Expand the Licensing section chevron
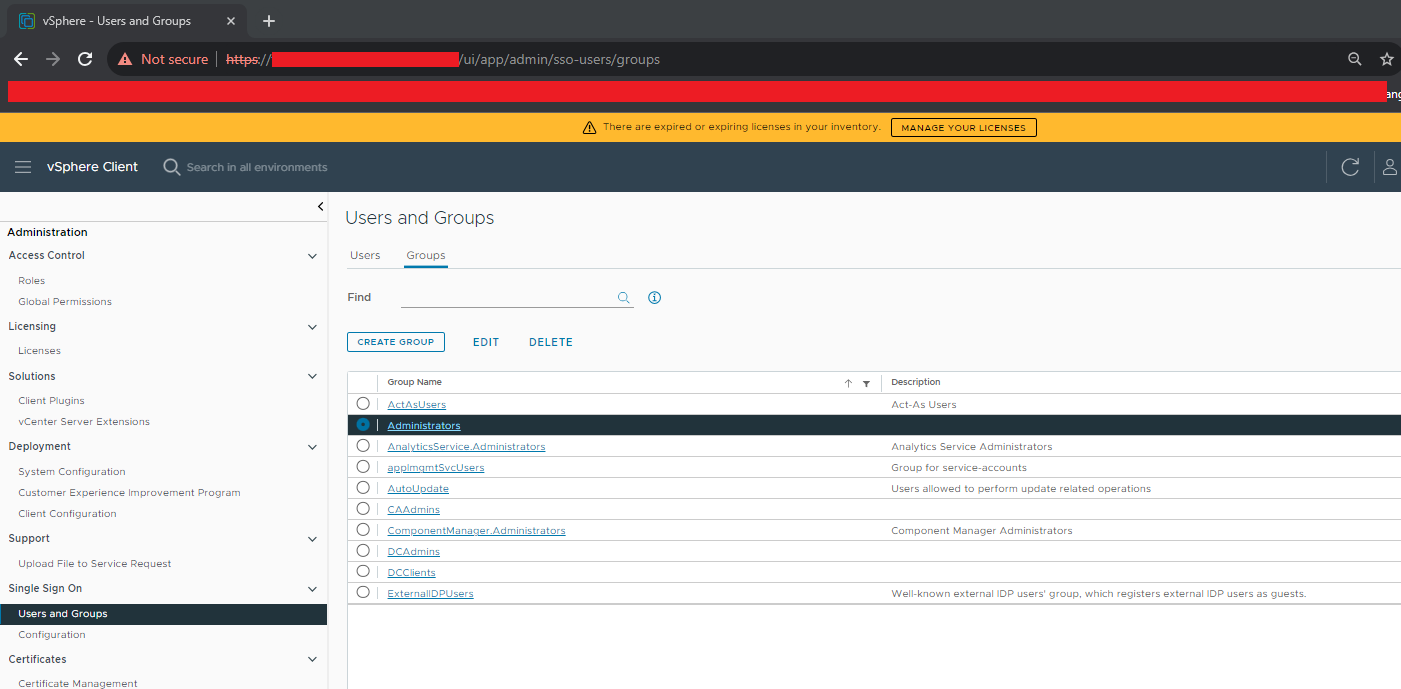1401x689 pixels. pyautogui.click(x=312, y=327)
